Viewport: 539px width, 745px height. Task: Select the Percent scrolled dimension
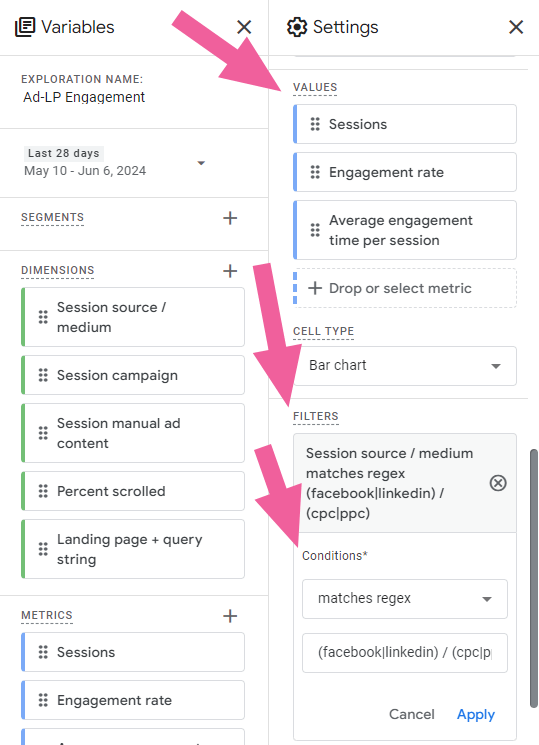[x=133, y=491]
